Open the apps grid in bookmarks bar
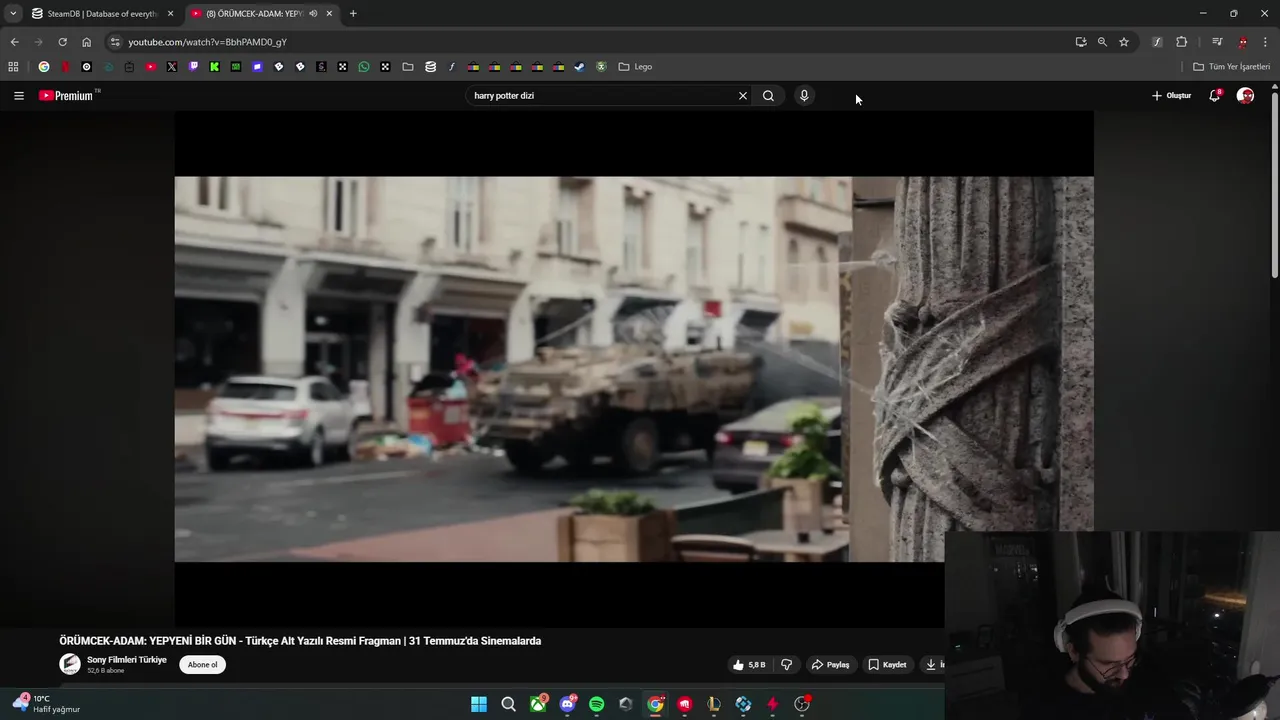 (13, 67)
